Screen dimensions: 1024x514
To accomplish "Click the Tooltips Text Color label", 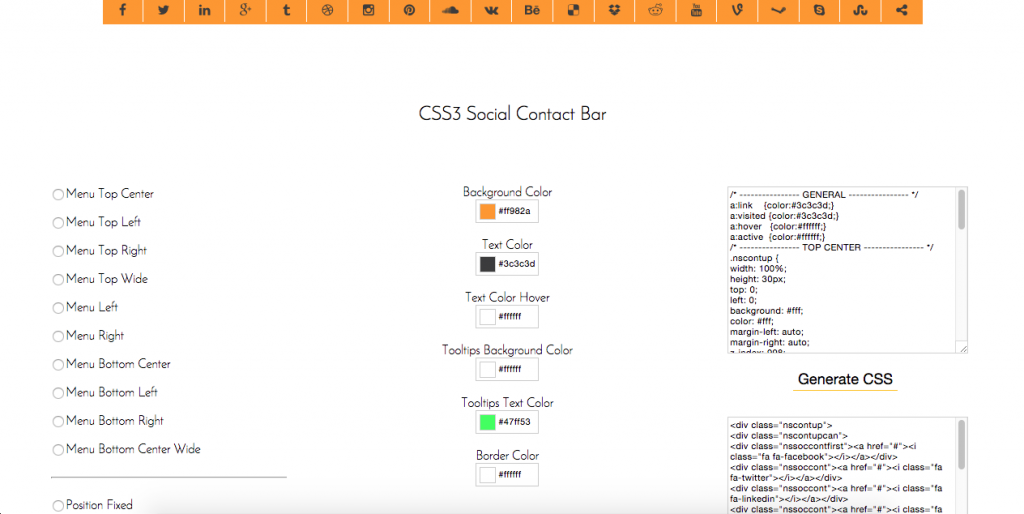I will 507,403.
